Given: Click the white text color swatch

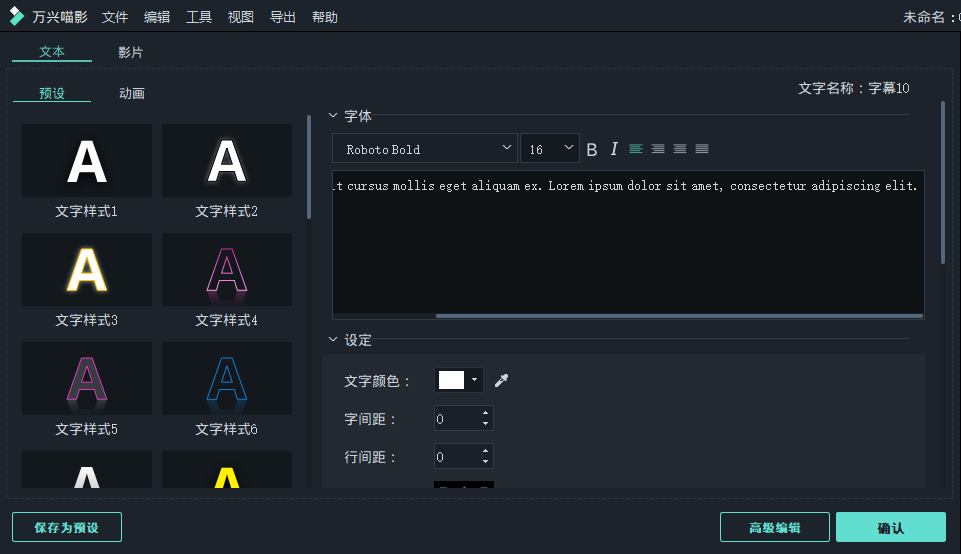Looking at the screenshot, I should [451, 380].
